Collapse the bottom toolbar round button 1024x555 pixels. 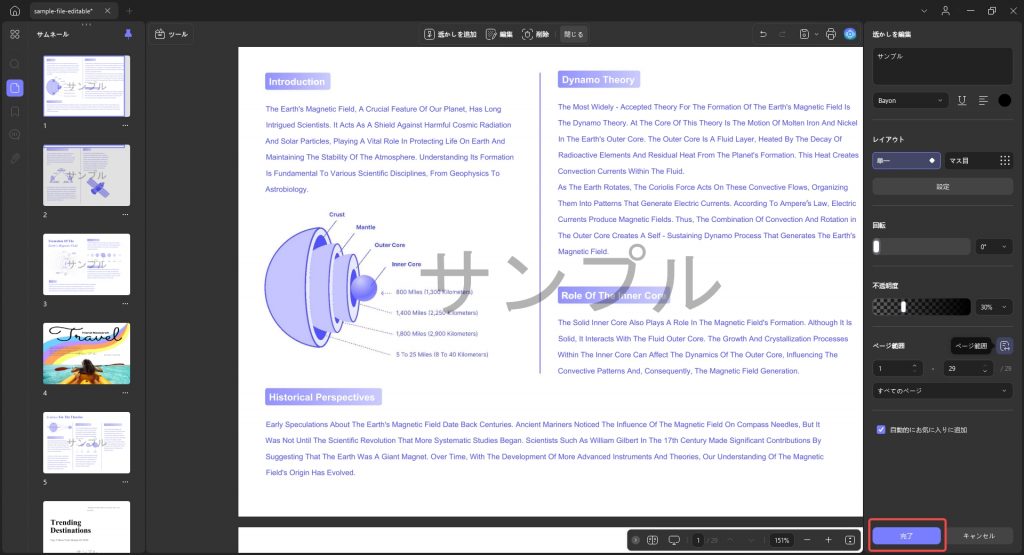click(635, 540)
